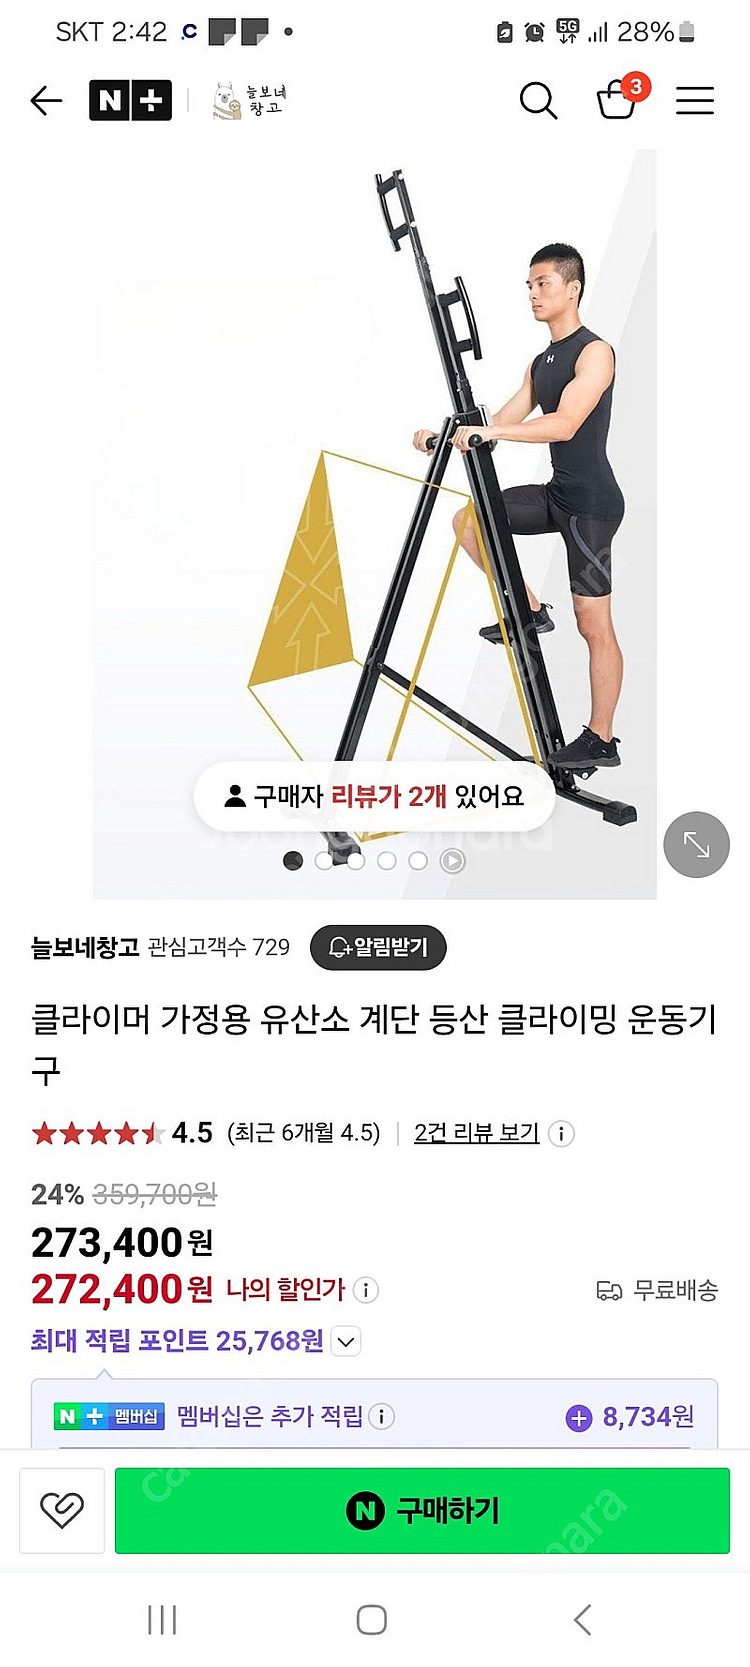Screen dimensions: 750x1667
Task: Expand membership 8,734원 plus icon
Action: [x=579, y=1417]
